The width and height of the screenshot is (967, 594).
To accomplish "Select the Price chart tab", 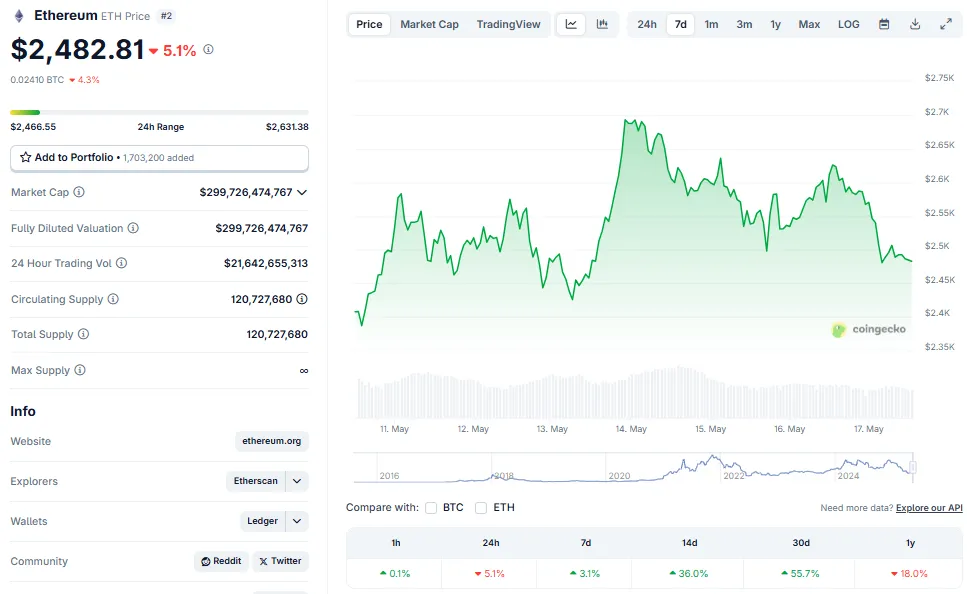I will (369, 24).
